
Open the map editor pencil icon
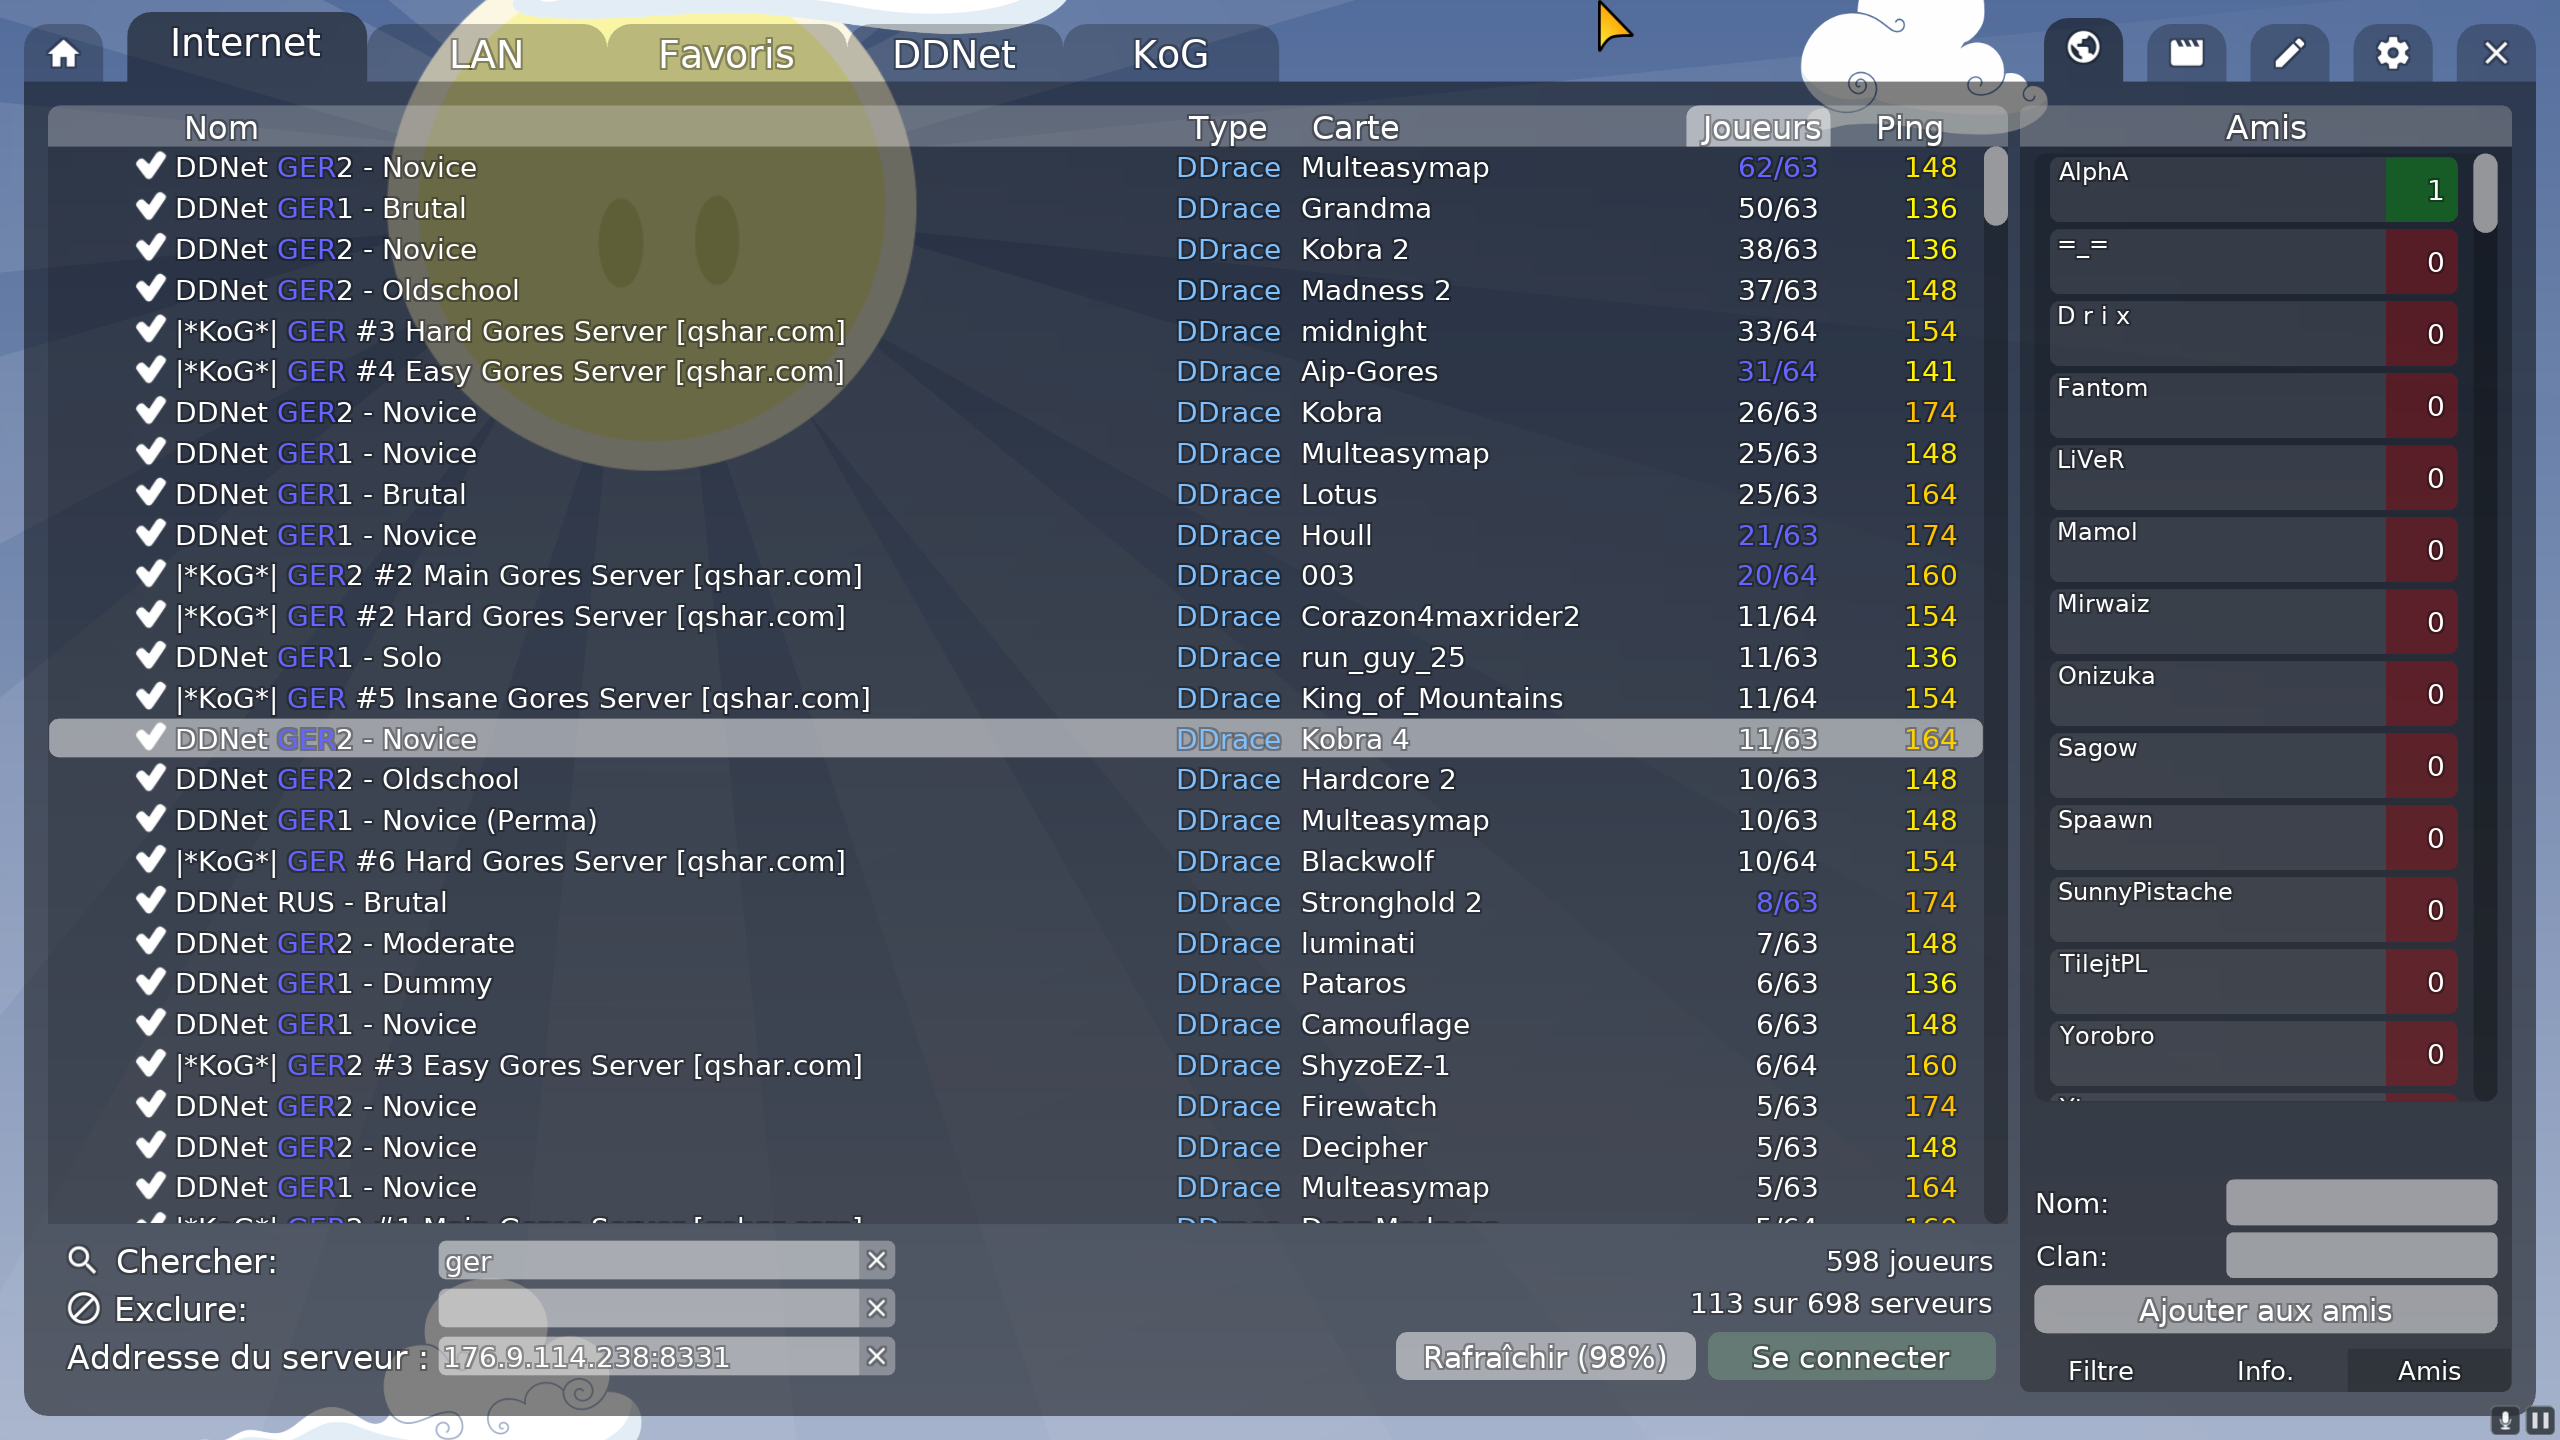coord(2289,54)
